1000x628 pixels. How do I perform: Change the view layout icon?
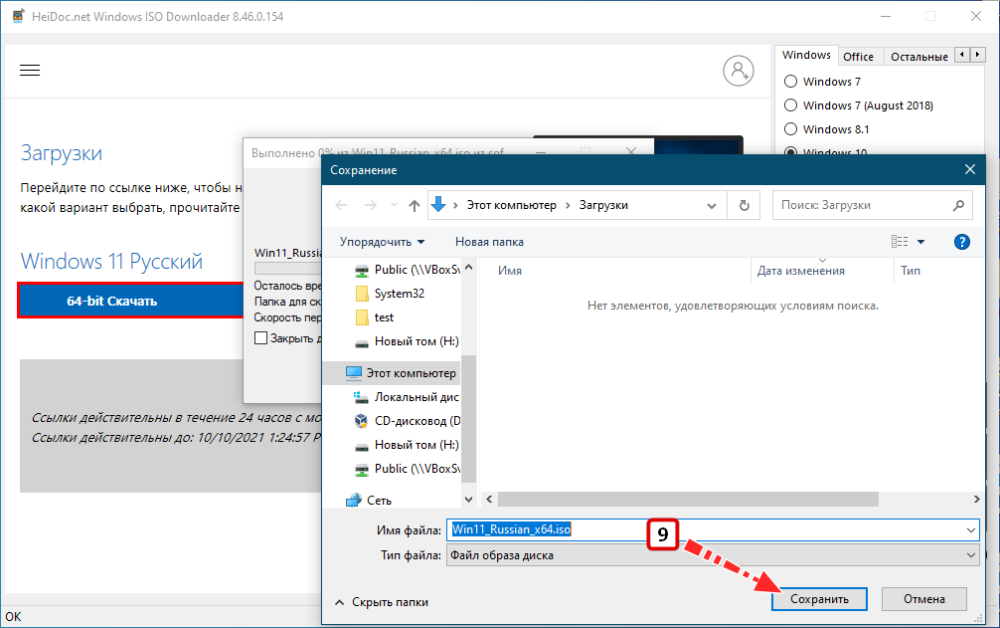[900, 242]
